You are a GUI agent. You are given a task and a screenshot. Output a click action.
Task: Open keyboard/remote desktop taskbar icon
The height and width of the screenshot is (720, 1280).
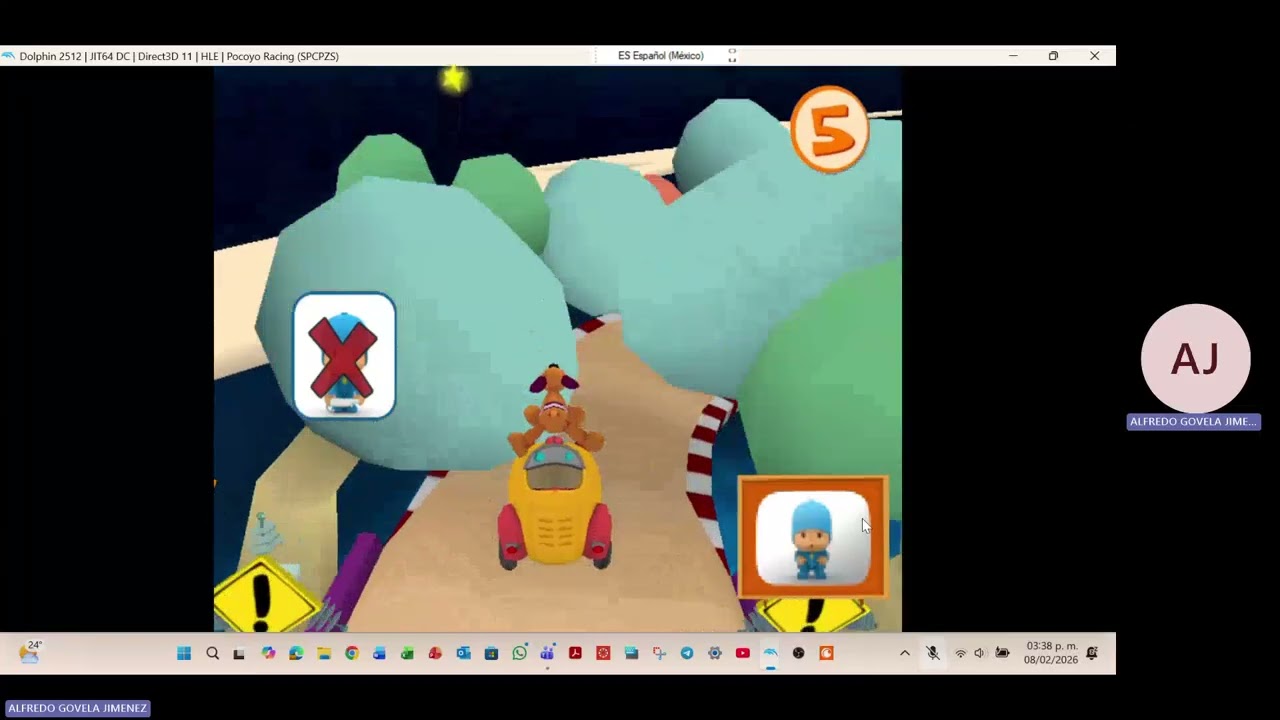[631, 653]
